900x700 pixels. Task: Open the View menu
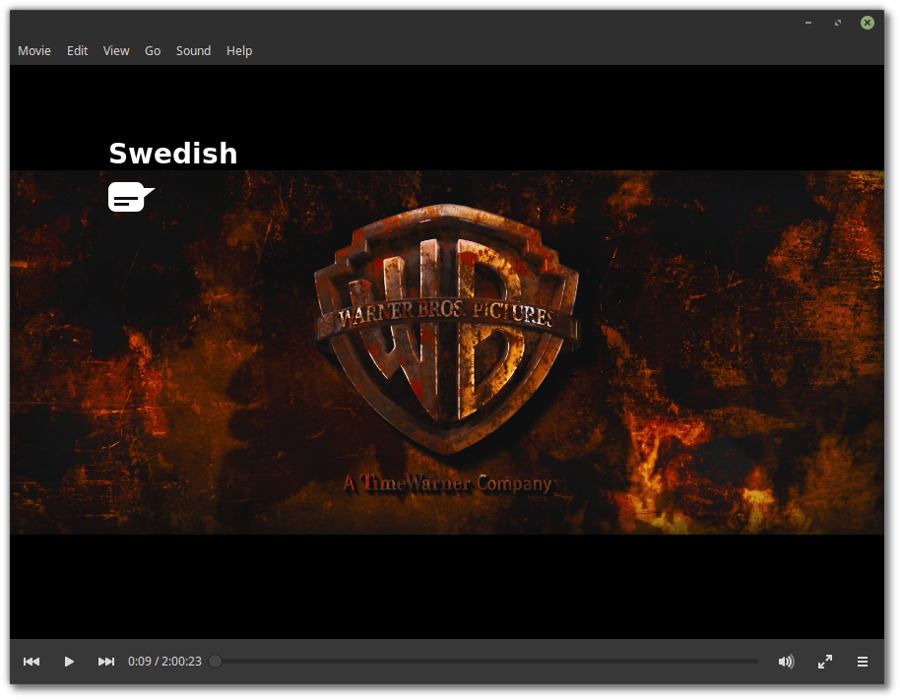click(116, 50)
